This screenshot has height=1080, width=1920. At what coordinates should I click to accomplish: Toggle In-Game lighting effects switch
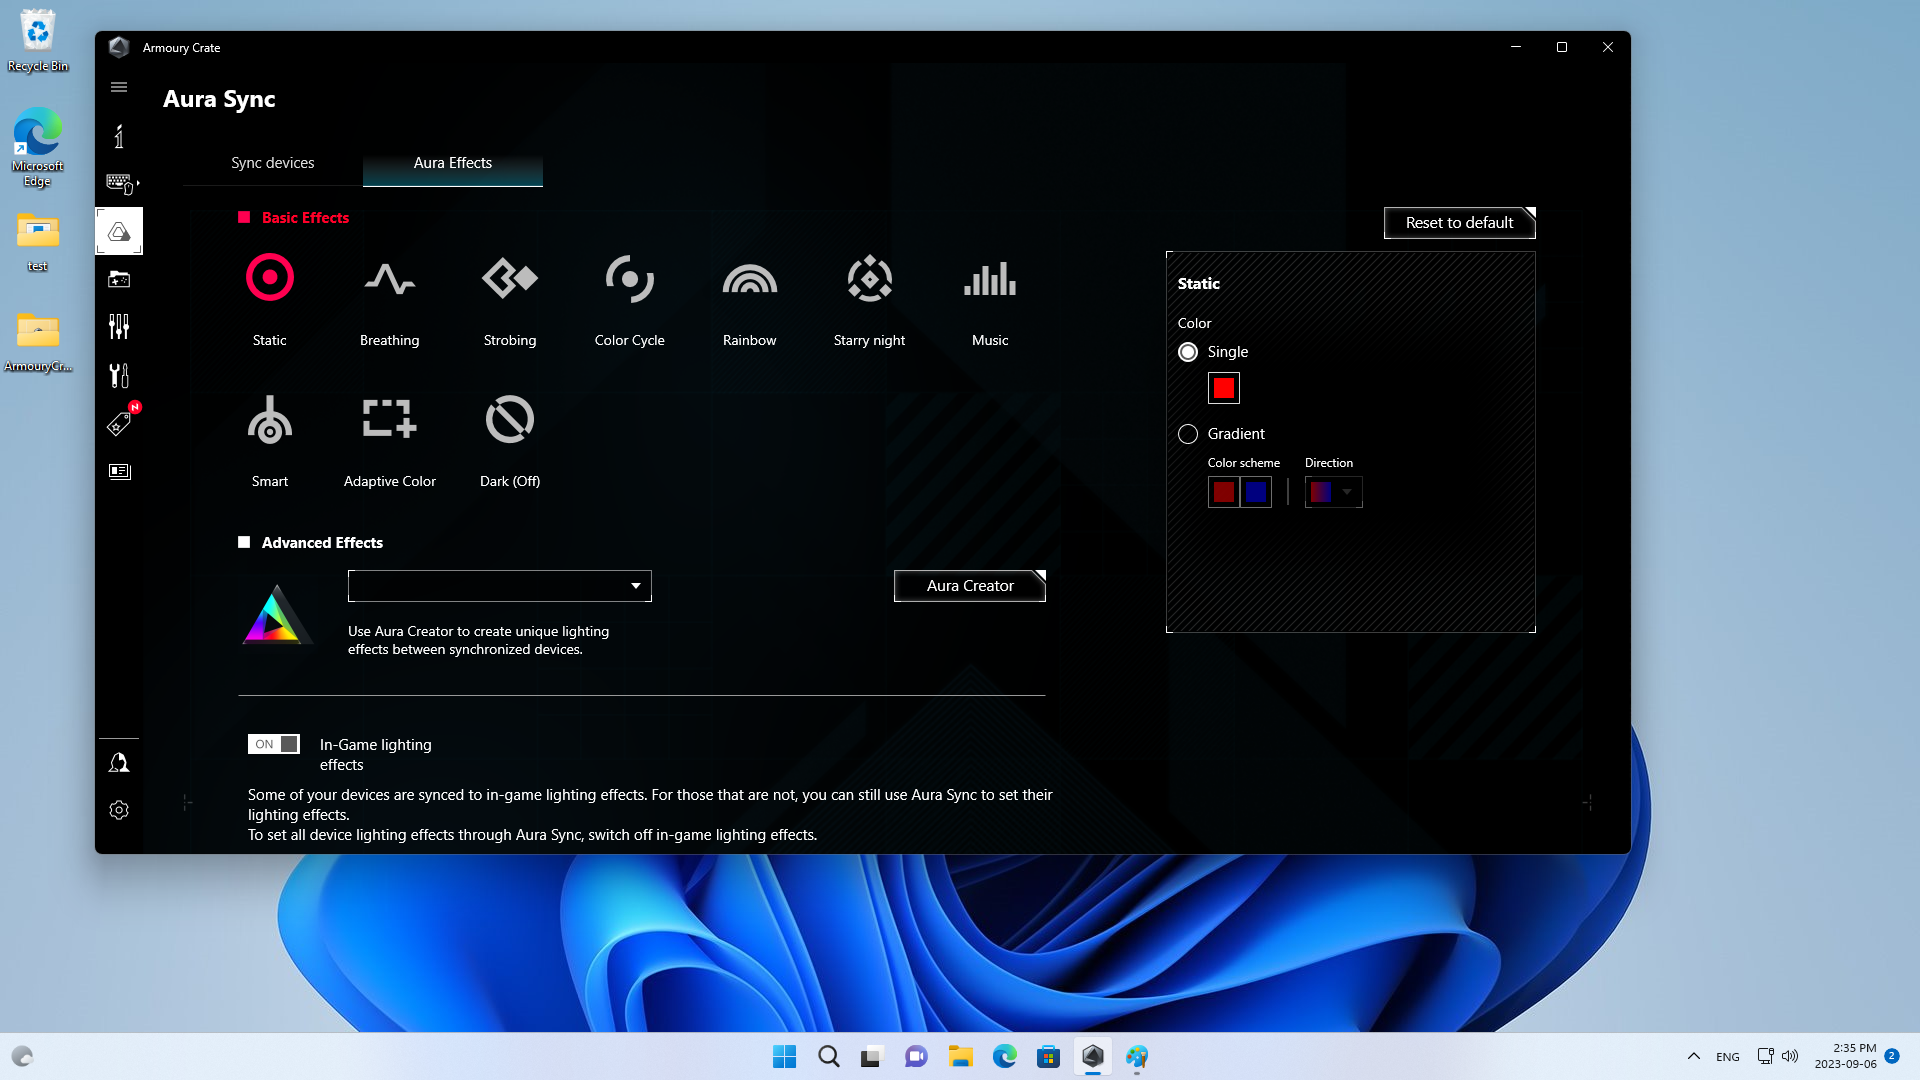pos(273,744)
